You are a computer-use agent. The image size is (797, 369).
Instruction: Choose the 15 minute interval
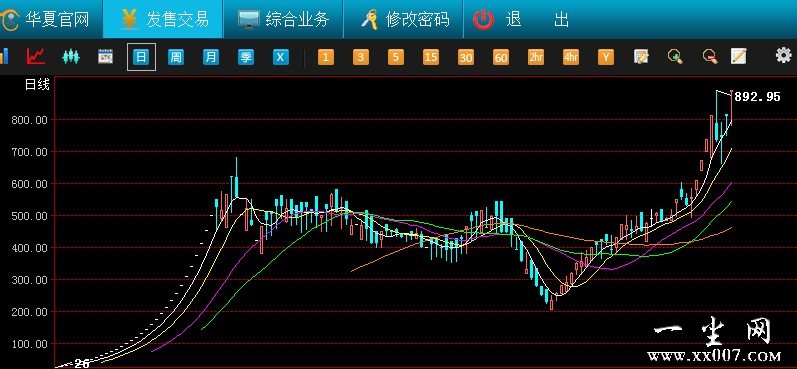431,57
